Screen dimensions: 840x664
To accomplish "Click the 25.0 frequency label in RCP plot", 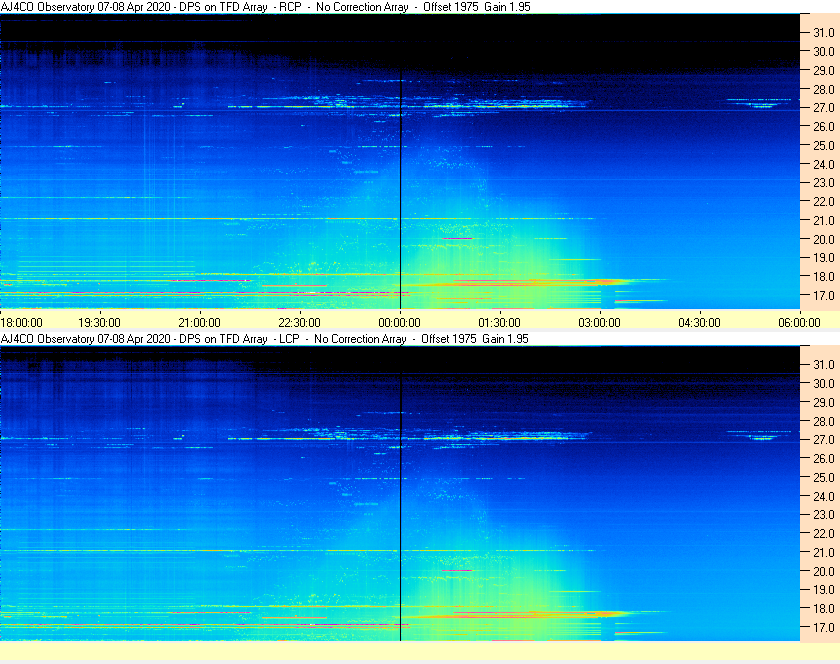I will [x=824, y=145].
